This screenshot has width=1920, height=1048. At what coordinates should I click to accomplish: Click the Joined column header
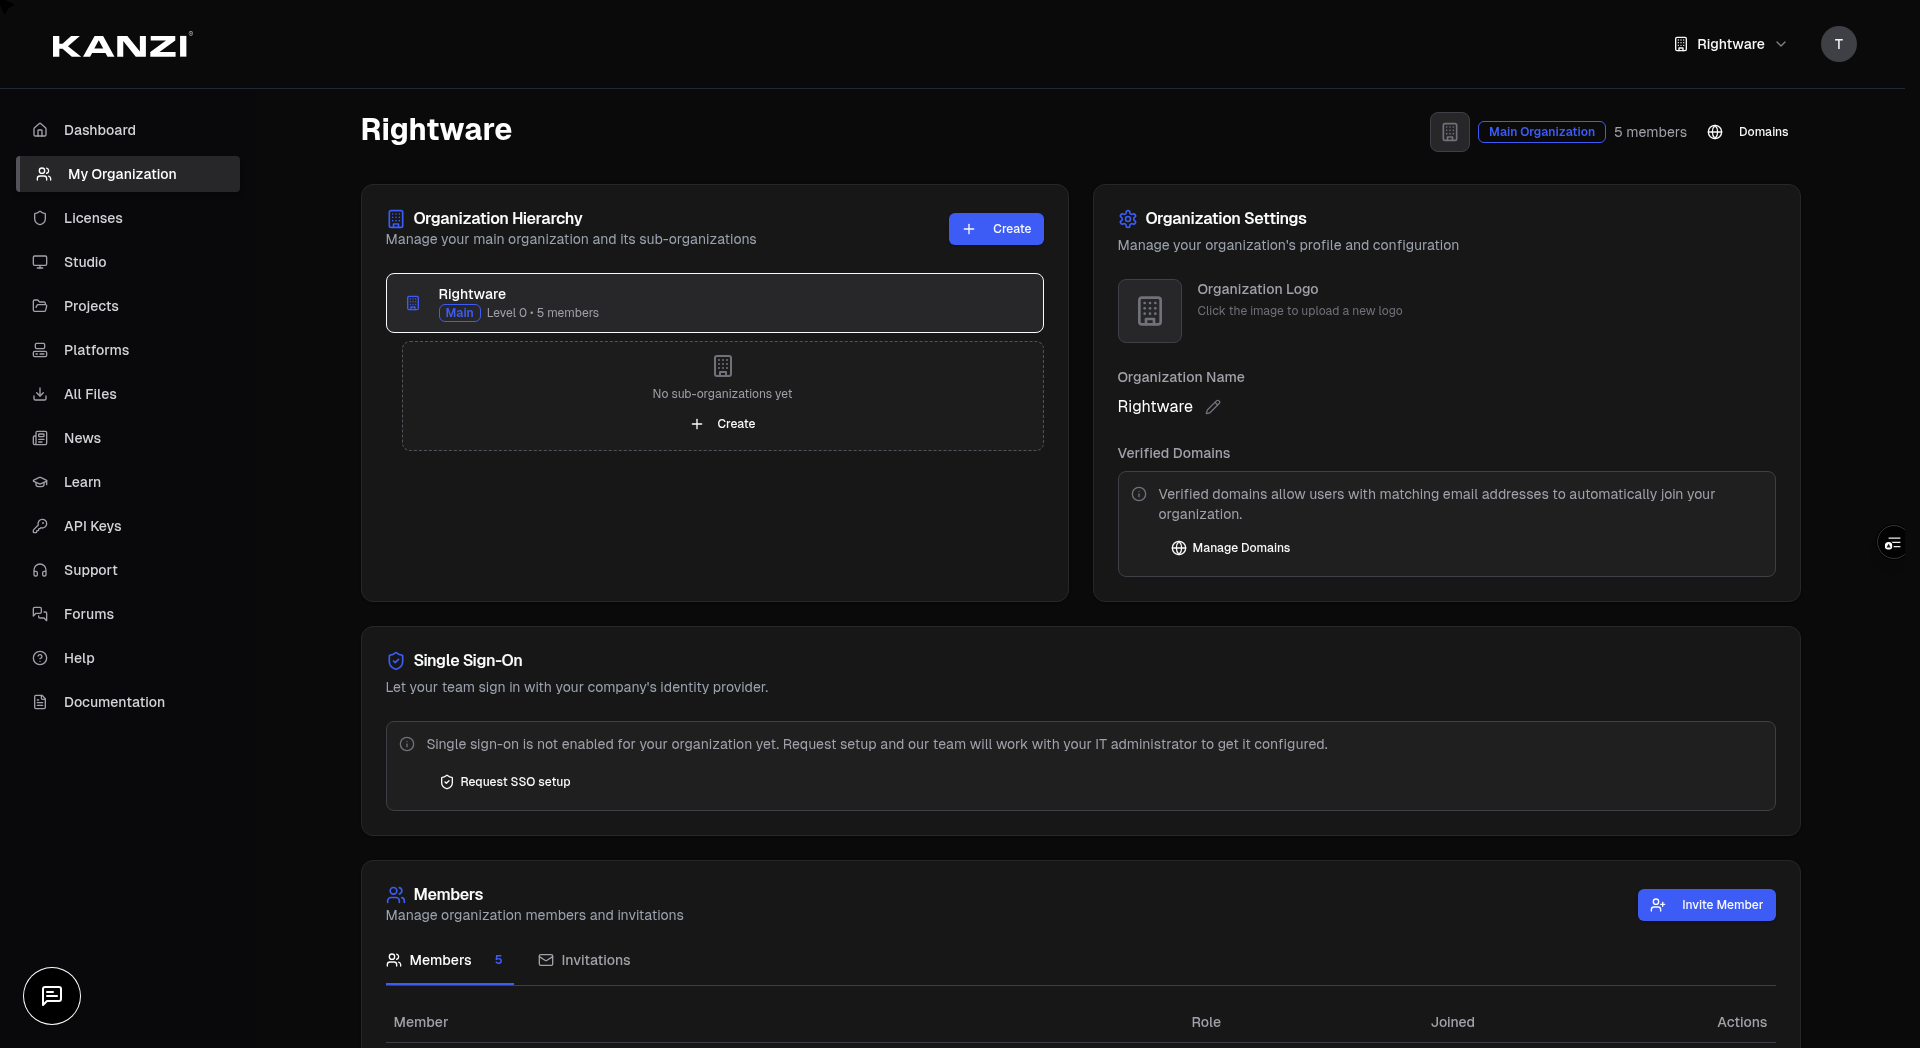1453,1022
